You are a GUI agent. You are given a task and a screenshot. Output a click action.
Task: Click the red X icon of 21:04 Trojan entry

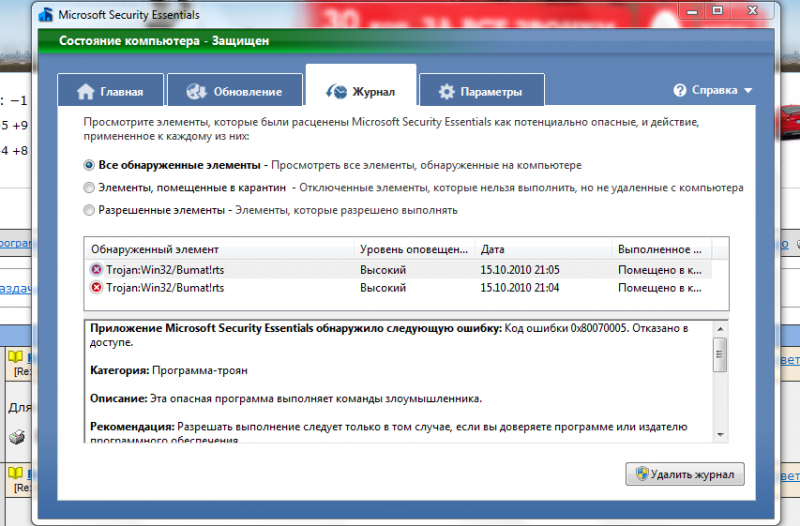96,288
